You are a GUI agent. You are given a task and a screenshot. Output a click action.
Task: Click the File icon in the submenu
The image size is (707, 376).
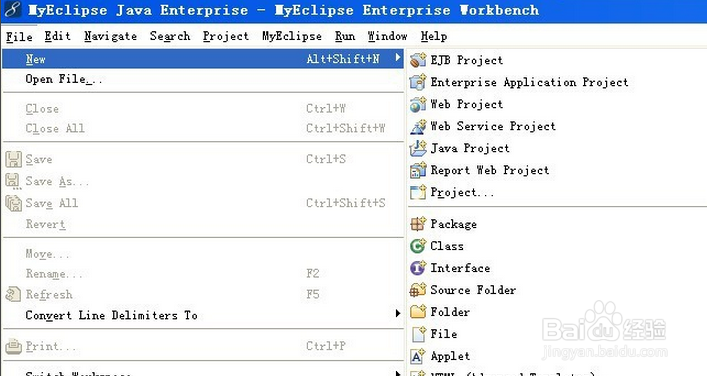point(418,334)
